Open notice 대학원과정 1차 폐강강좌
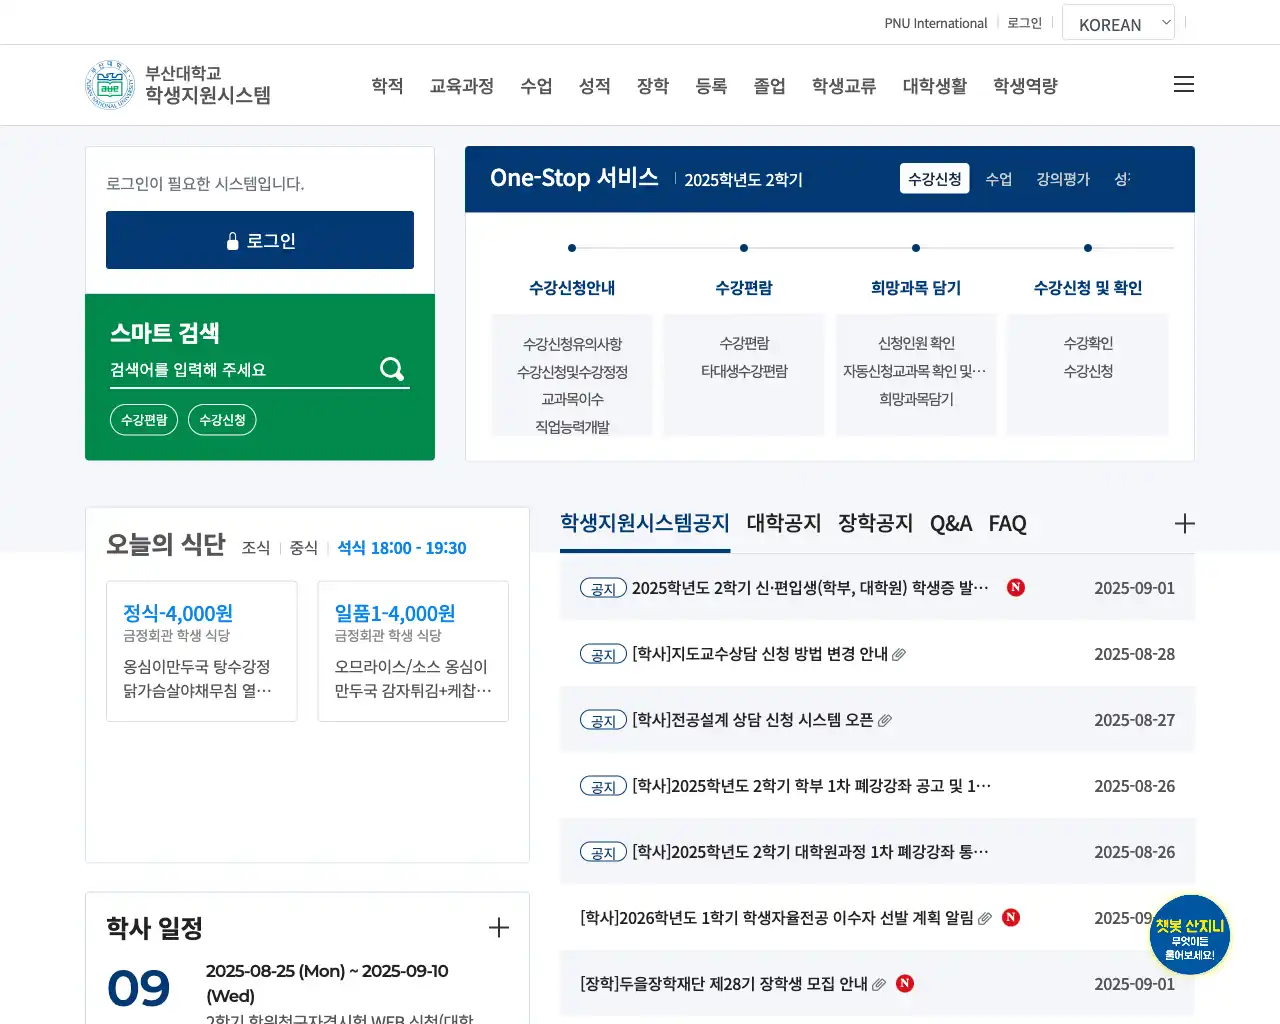1280x1024 pixels. click(810, 852)
